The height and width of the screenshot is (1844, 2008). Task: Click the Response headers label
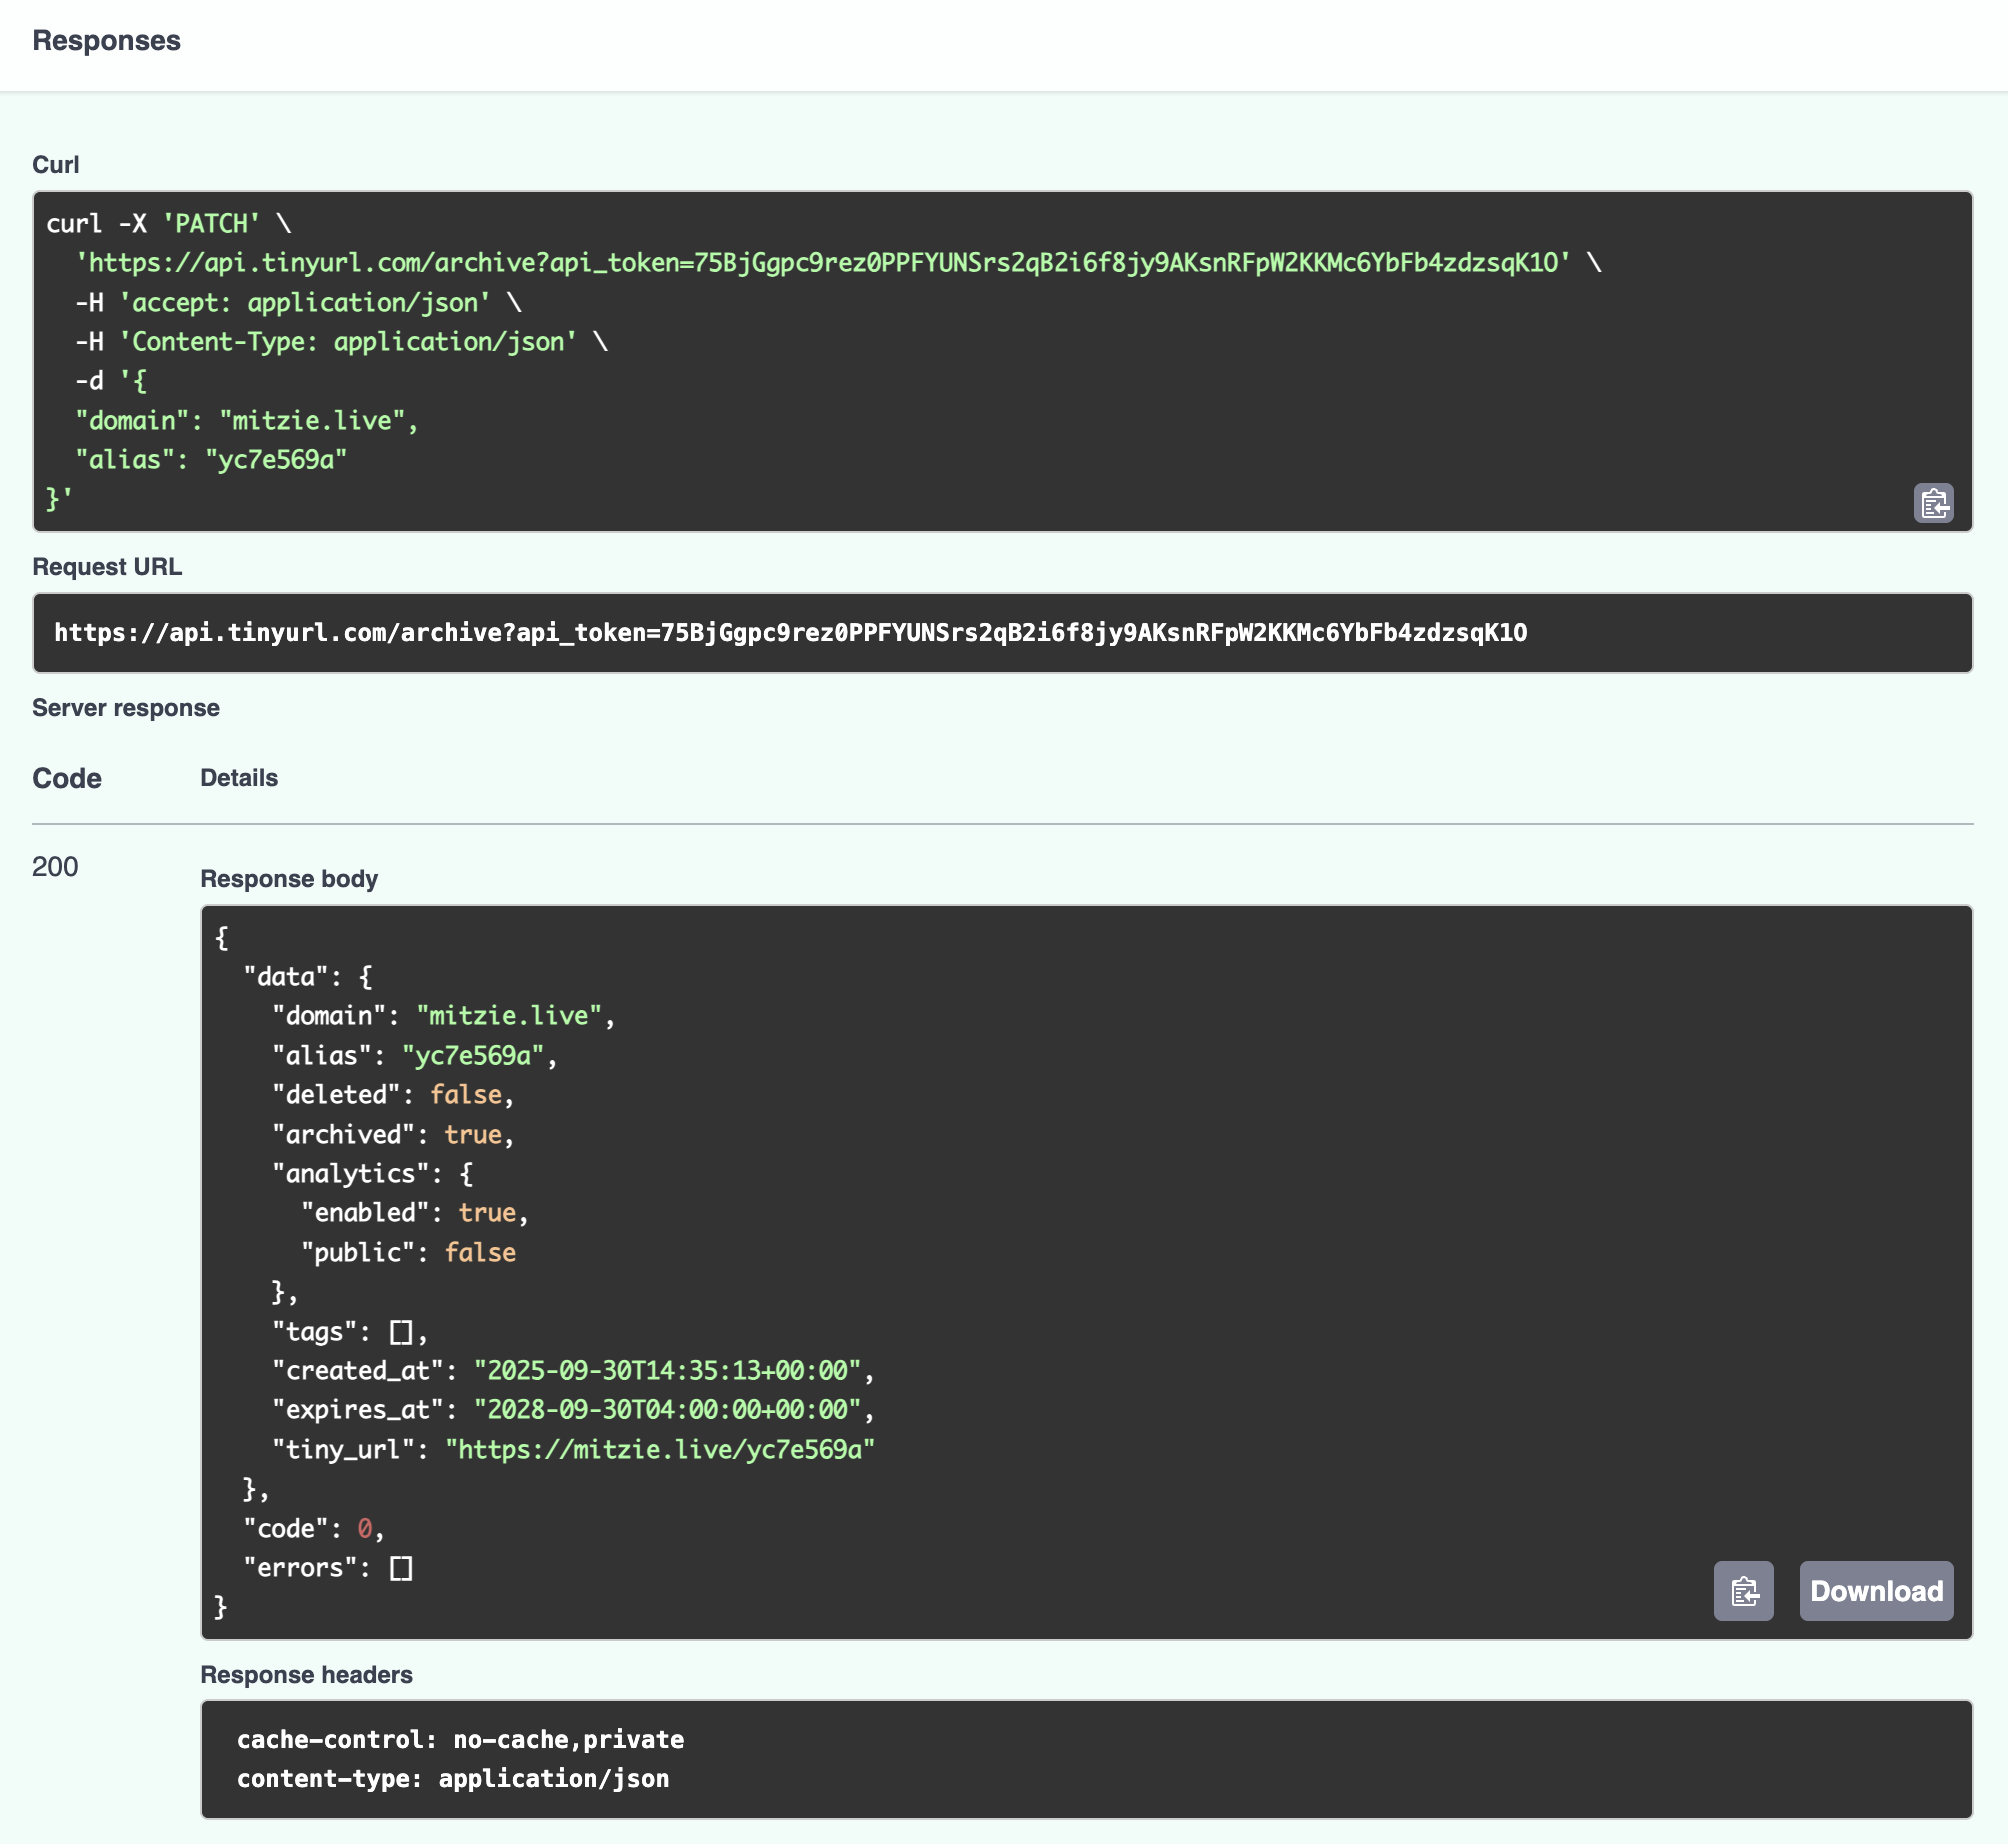click(306, 1675)
